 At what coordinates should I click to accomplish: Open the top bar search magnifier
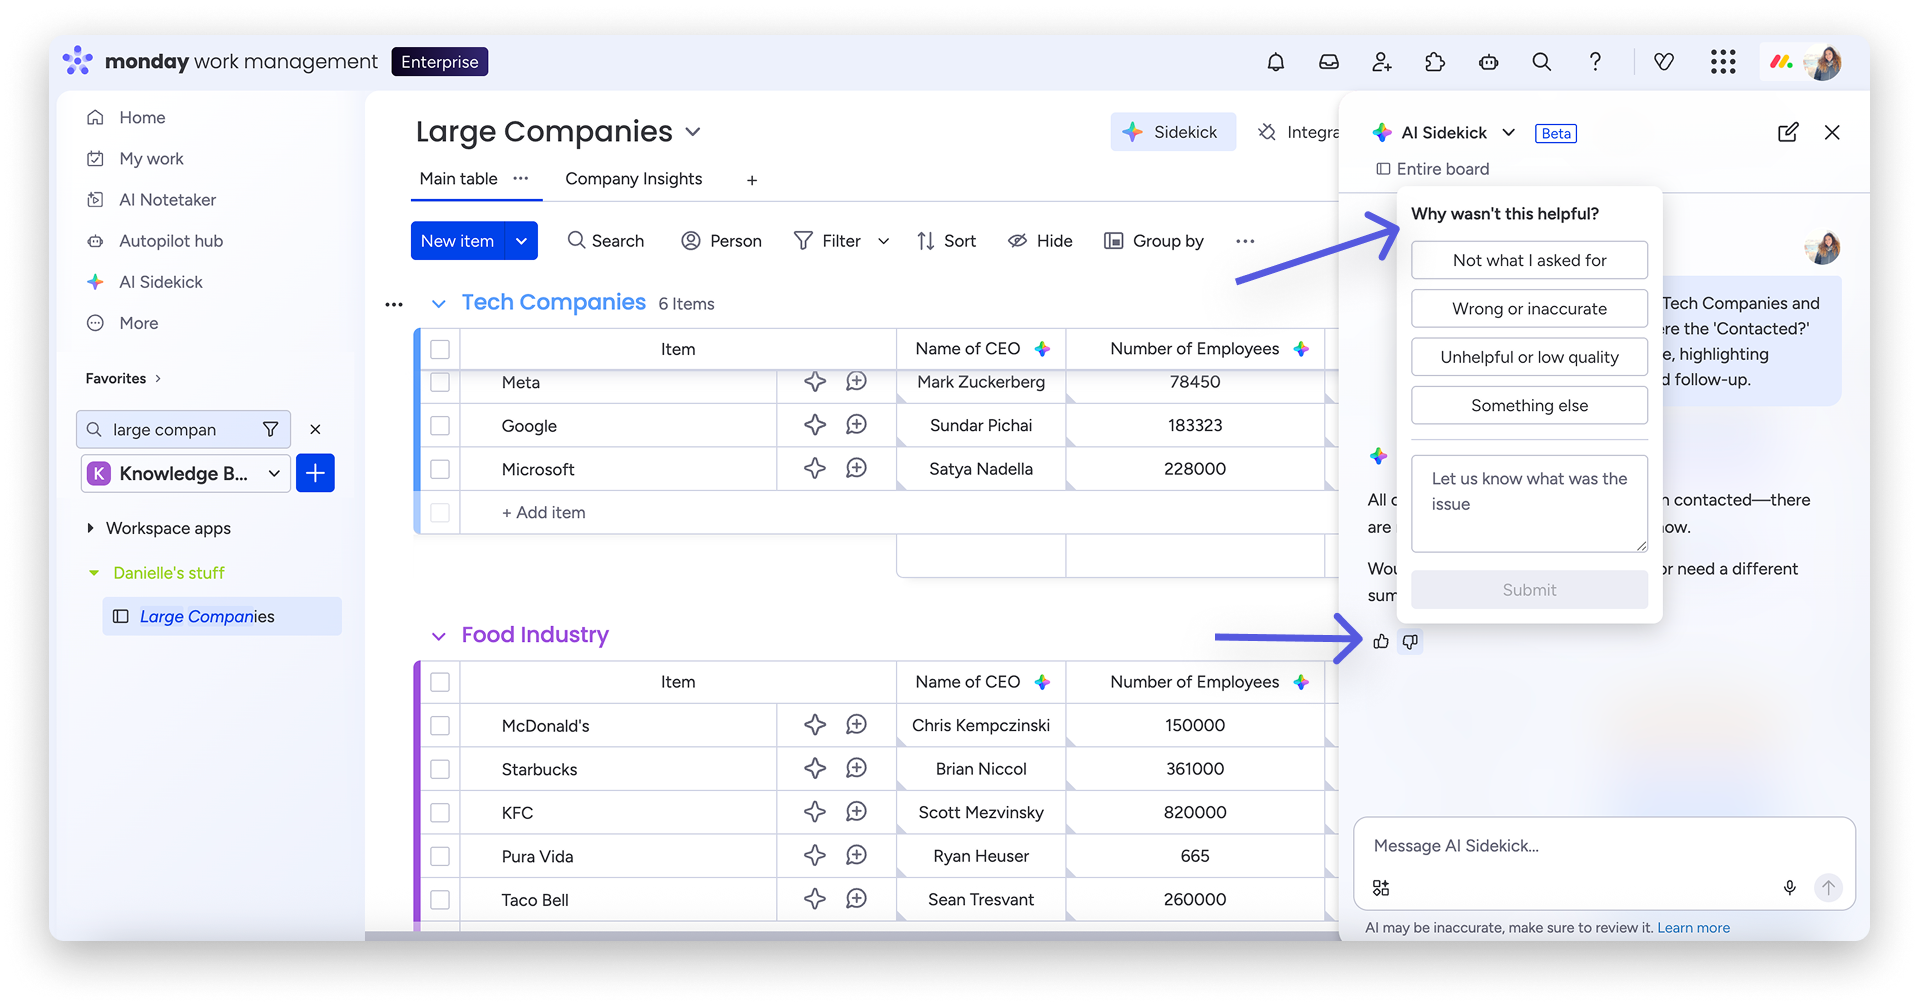[x=1542, y=62]
